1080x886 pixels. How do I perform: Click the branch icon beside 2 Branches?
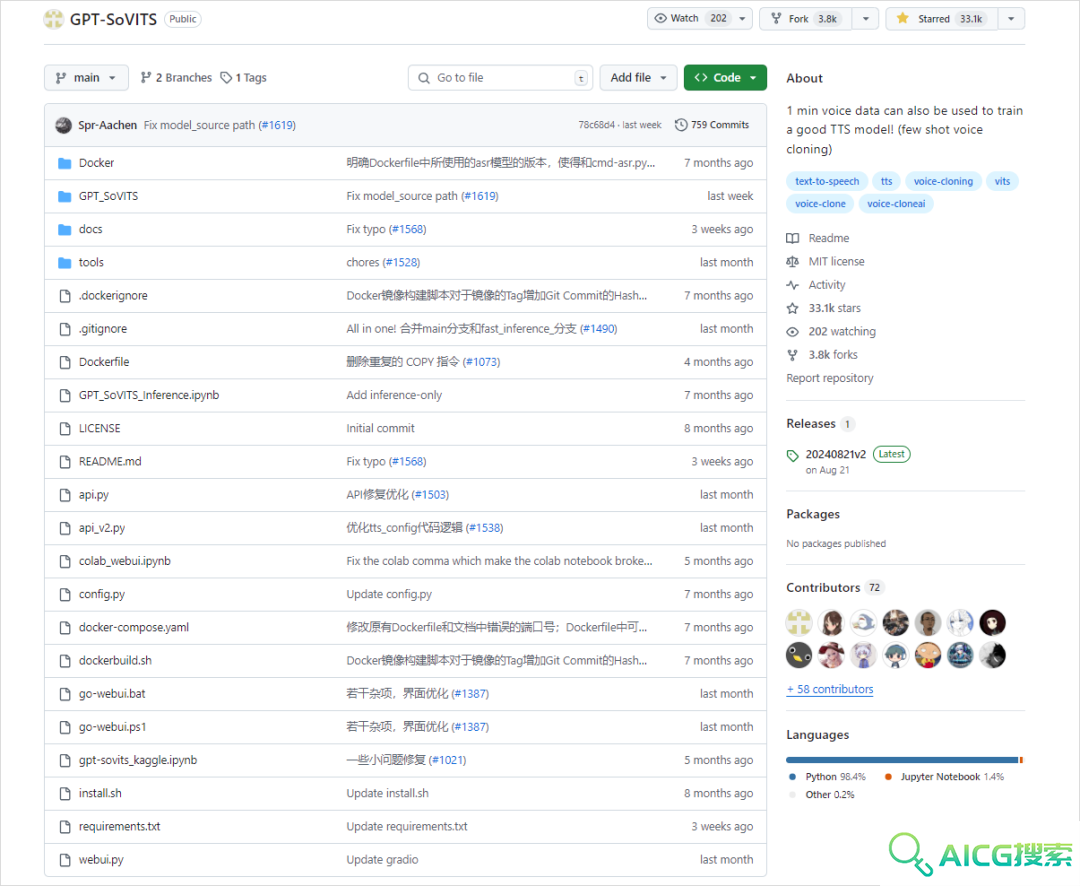(x=145, y=78)
